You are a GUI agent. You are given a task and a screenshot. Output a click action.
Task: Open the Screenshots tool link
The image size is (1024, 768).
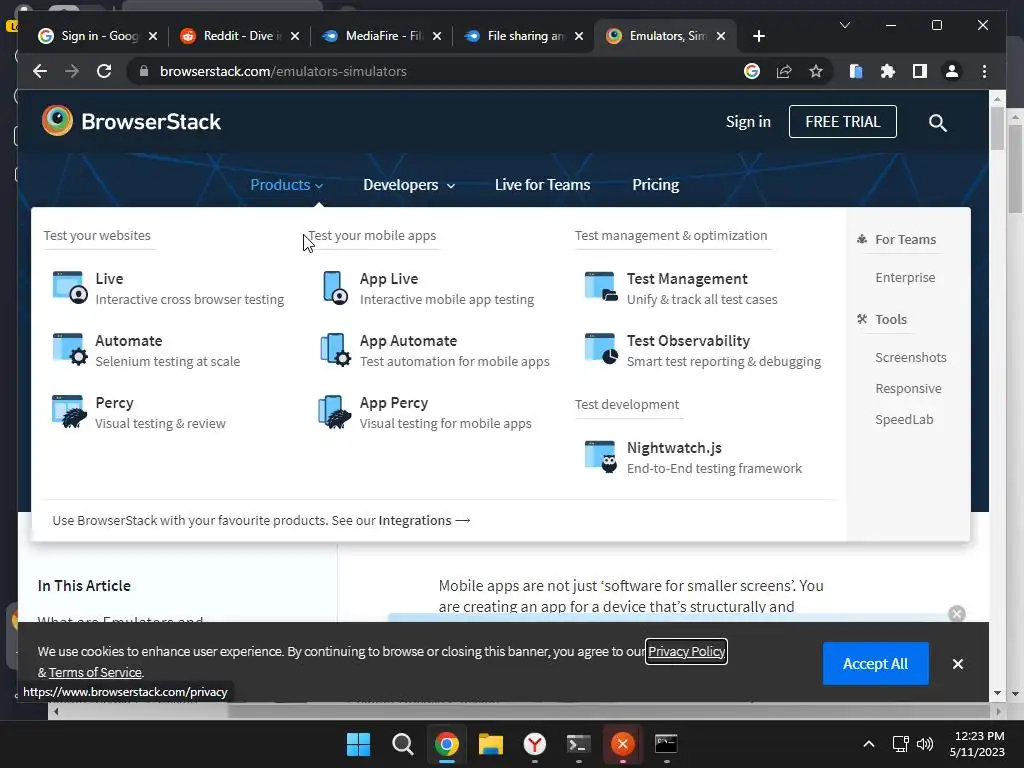910,357
